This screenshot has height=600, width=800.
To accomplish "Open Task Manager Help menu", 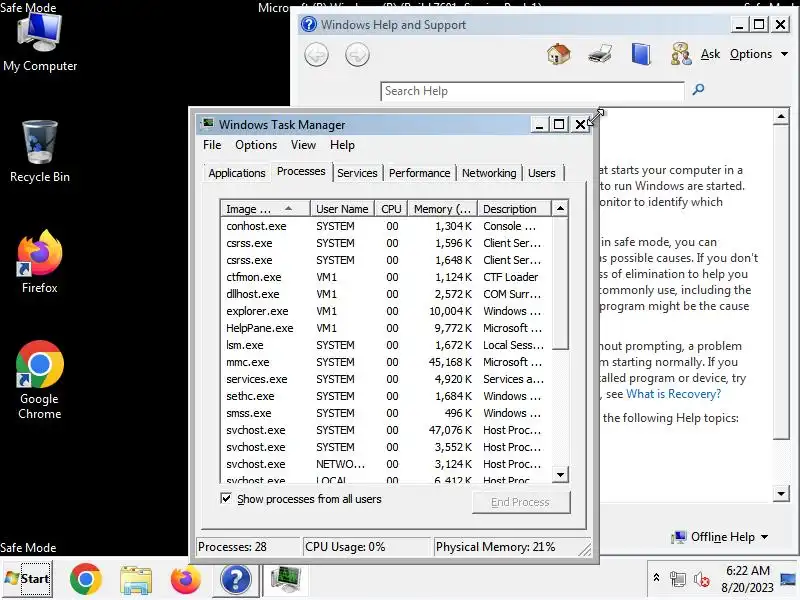I will [x=342, y=145].
